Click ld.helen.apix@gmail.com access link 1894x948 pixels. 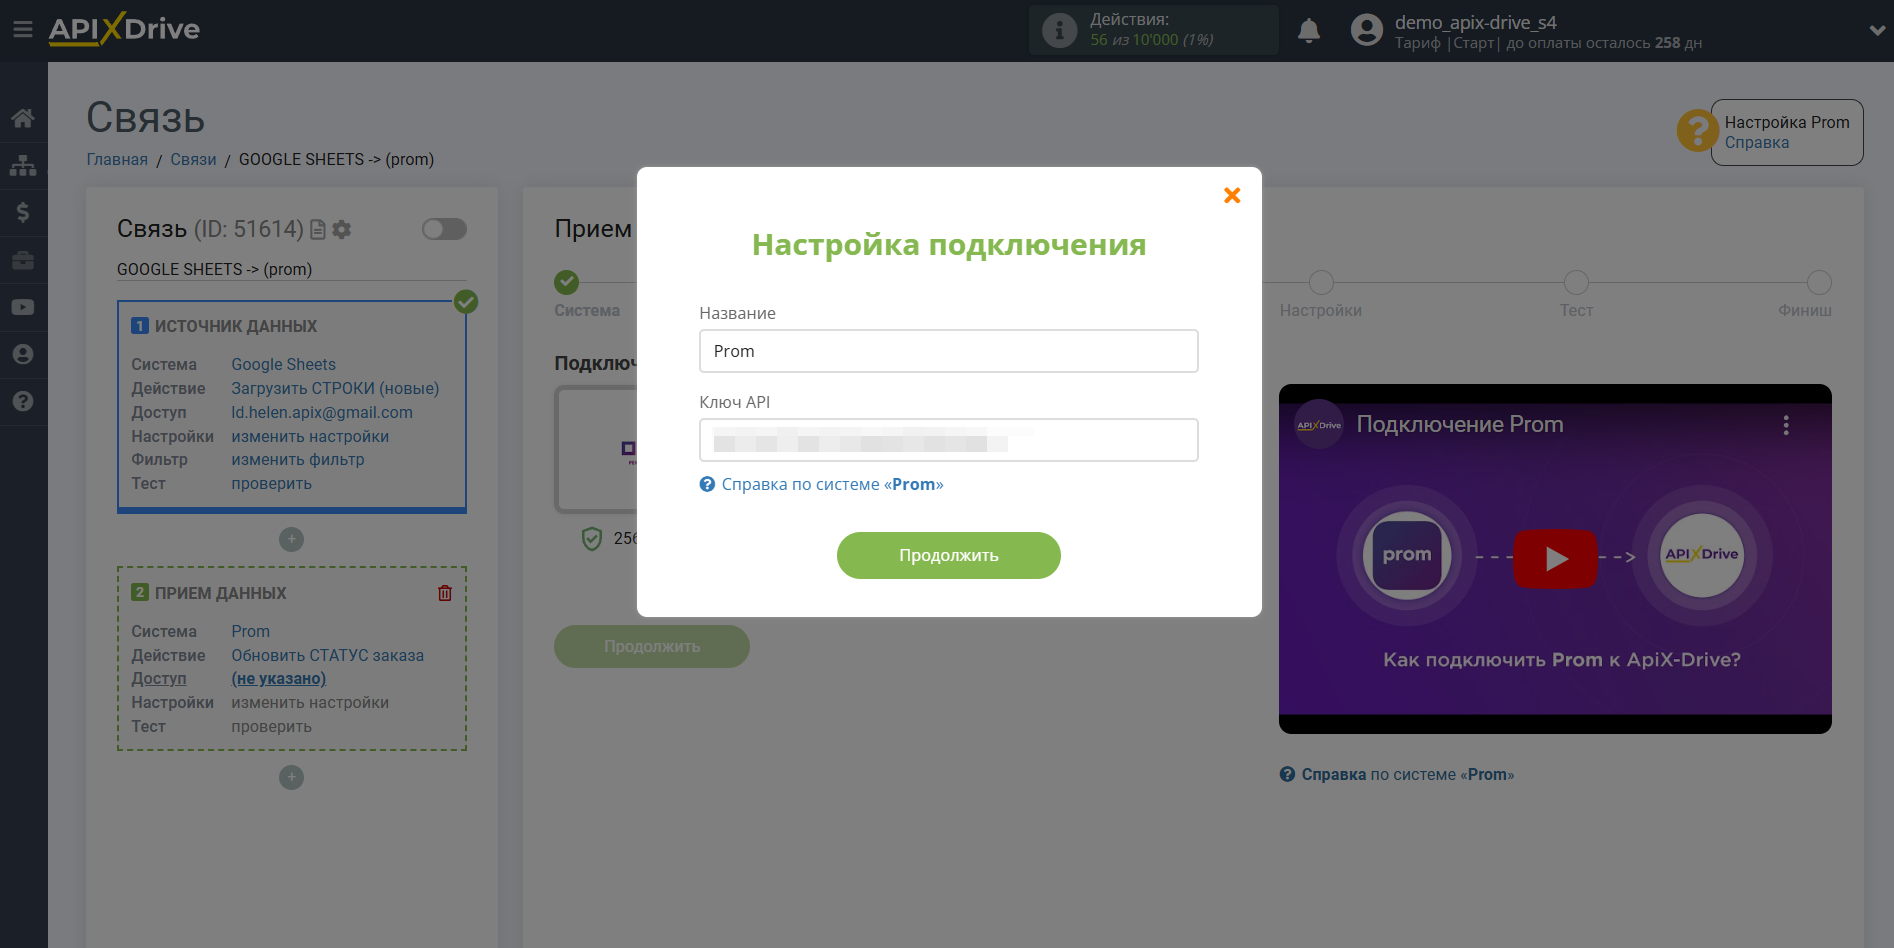(x=322, y=413)
